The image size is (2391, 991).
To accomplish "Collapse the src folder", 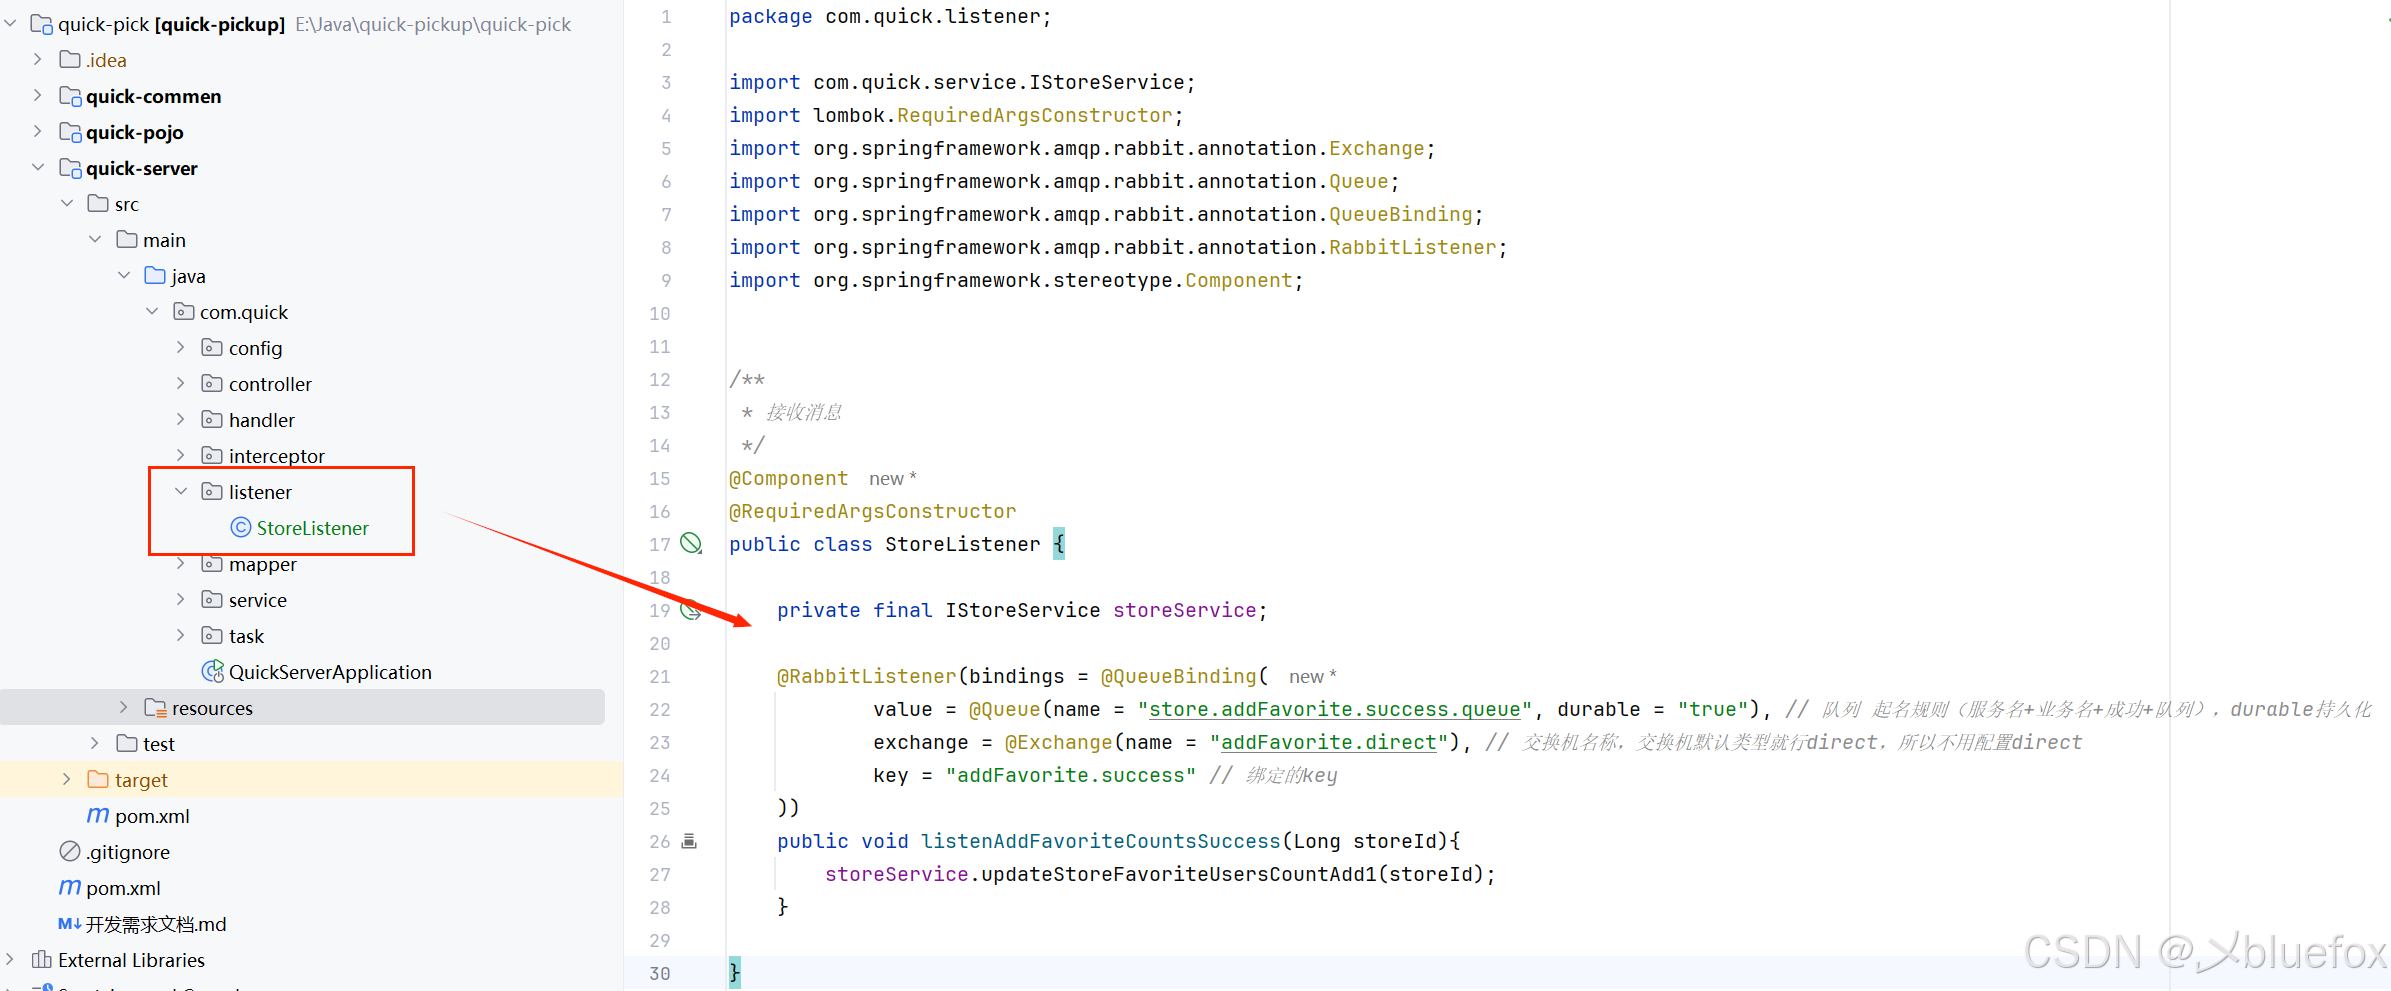I will click(x=67, y=204).
